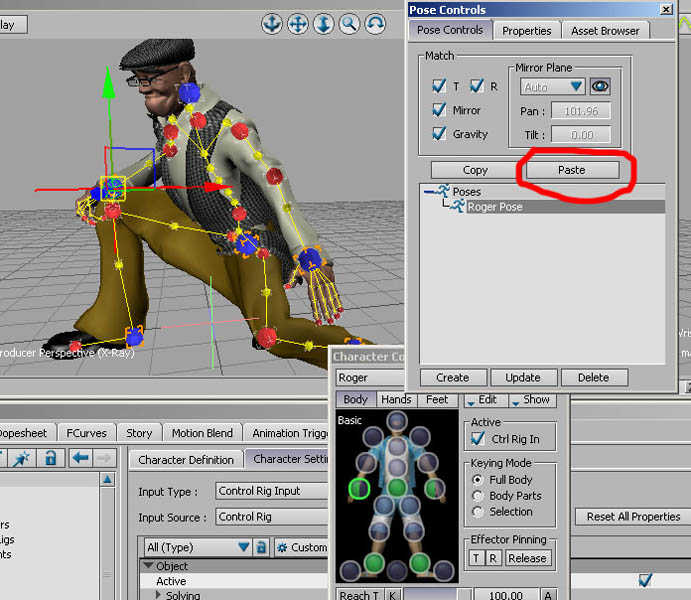The image size is (691, 600).
Task: Select the wrist effector with bright green ring
Action: coord(359,489)
